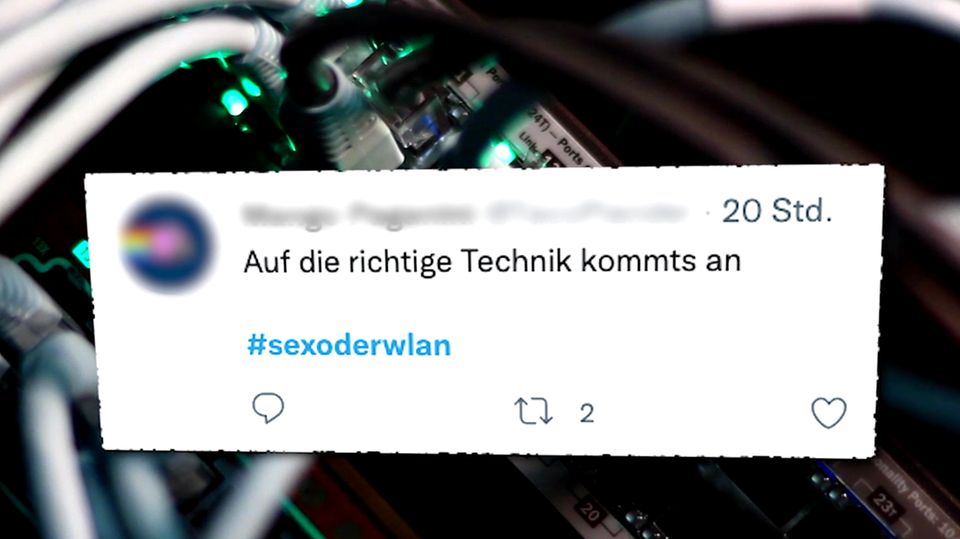Viewport: 960px width, 539px height.
Task: Click the reply speech bubble icon
Action: (268, 408)
